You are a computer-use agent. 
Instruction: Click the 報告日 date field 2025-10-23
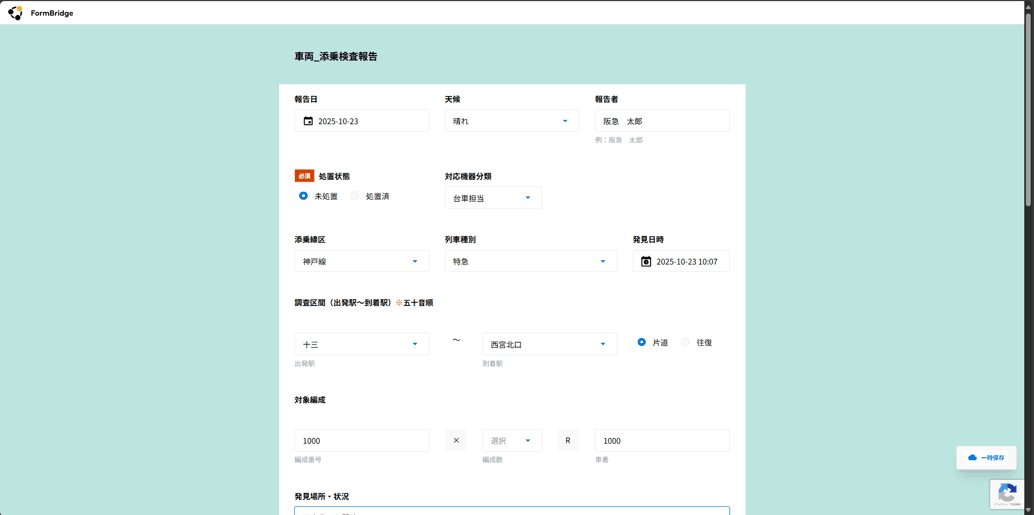(361, 121)
